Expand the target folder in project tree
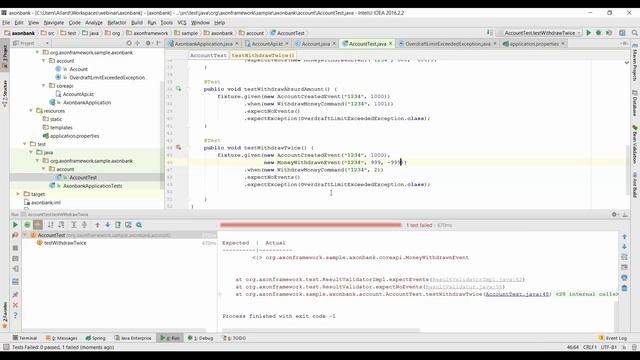This screenshot has width=640, height=360. point(18,194)
